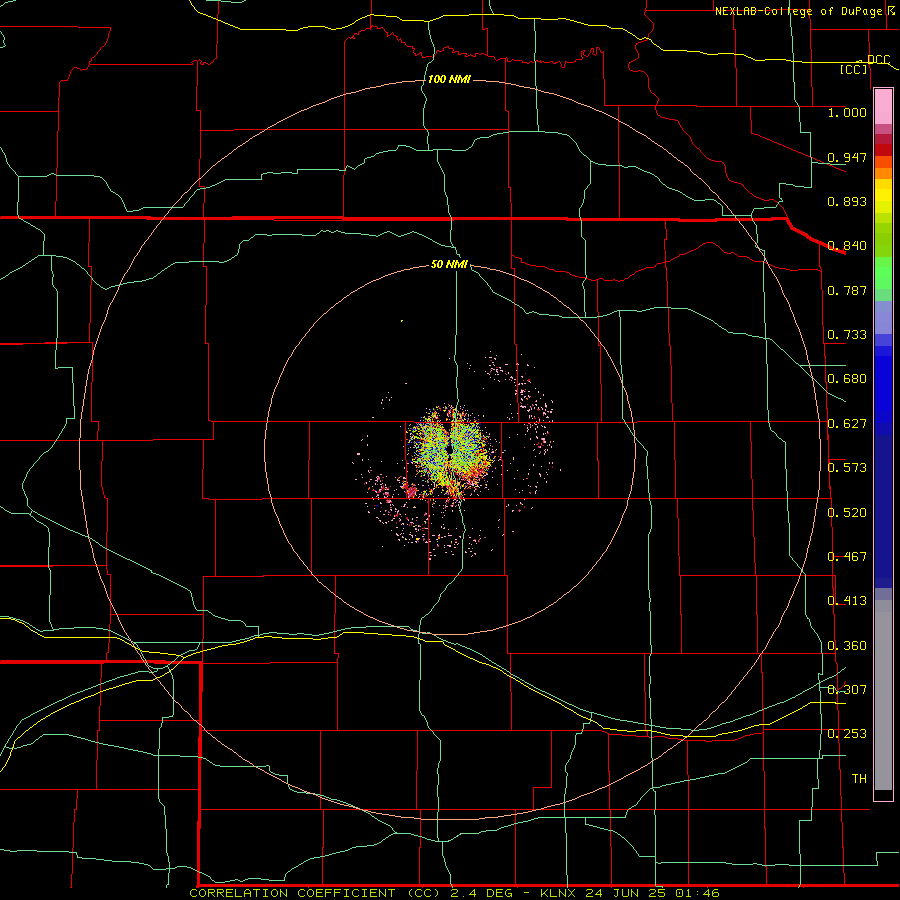
Task: Click the 100 NMI range ring label
Action: (x=449, y=79)
